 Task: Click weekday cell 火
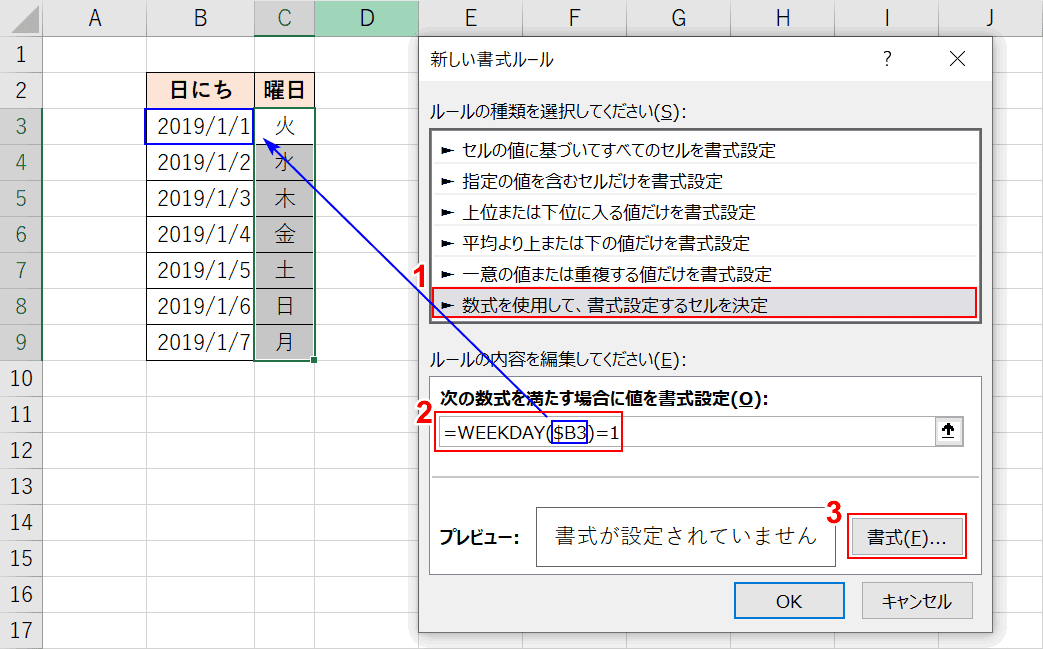pyautogui.click(x=285, y=126)
